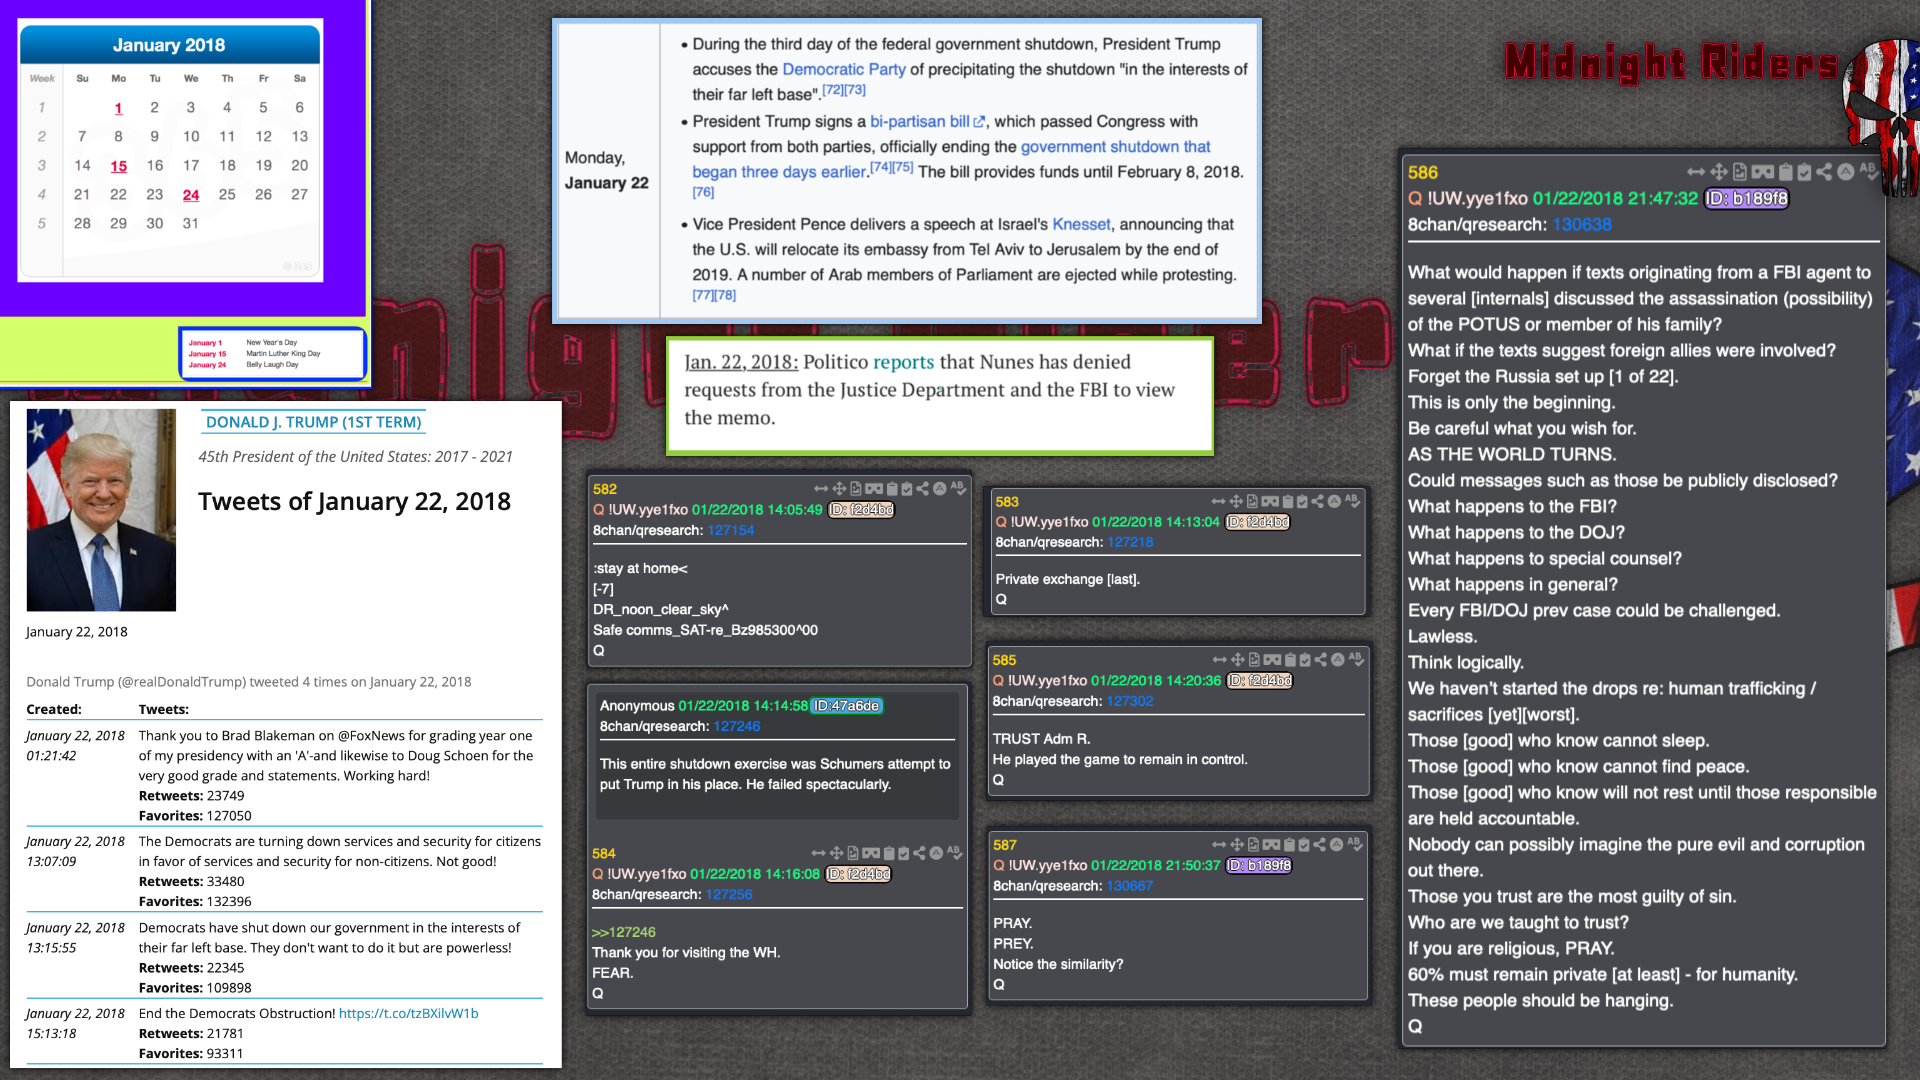
Task: Click the horizontal resize arrows on post 582
Action: coord(821,489)
